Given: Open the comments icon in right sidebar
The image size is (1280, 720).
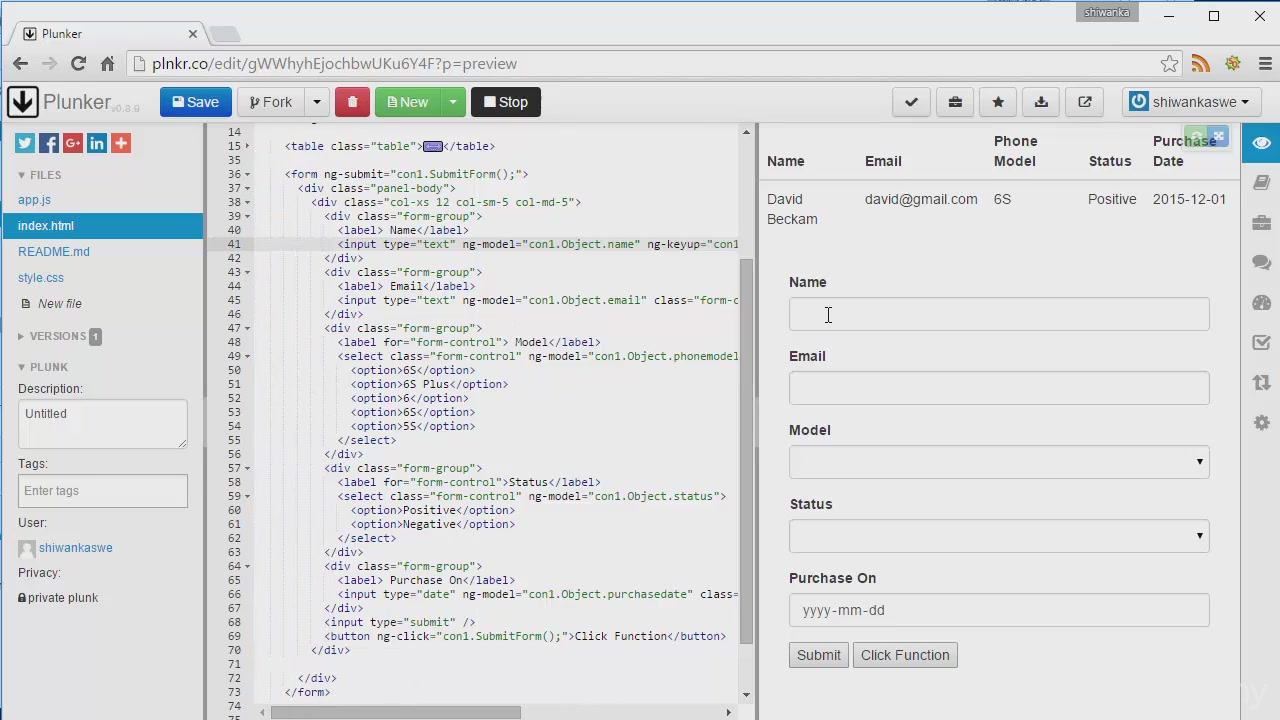Looking at the screenshot, I should click(1261, 263).
